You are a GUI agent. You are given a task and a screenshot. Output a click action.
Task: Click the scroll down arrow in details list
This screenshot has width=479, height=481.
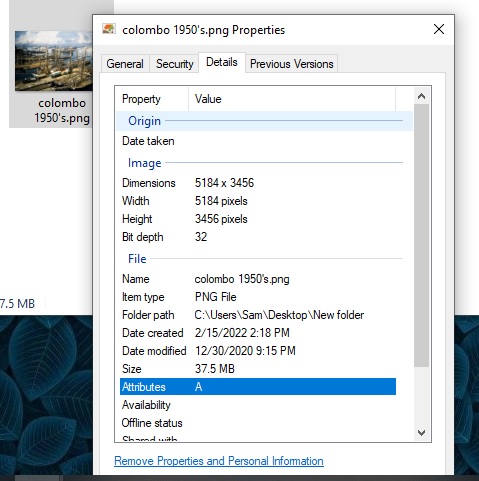tap(421, 433)
